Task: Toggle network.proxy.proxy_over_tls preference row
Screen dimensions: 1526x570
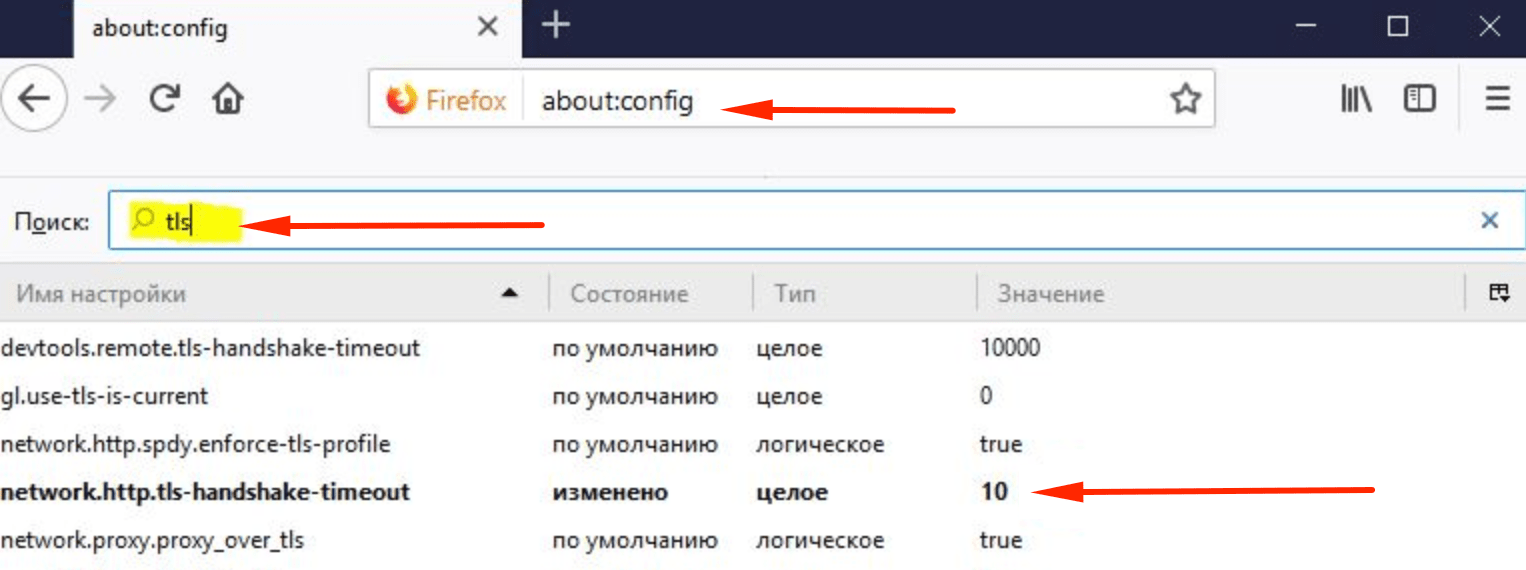Action: pyautogui.click(x=152, y=541)
